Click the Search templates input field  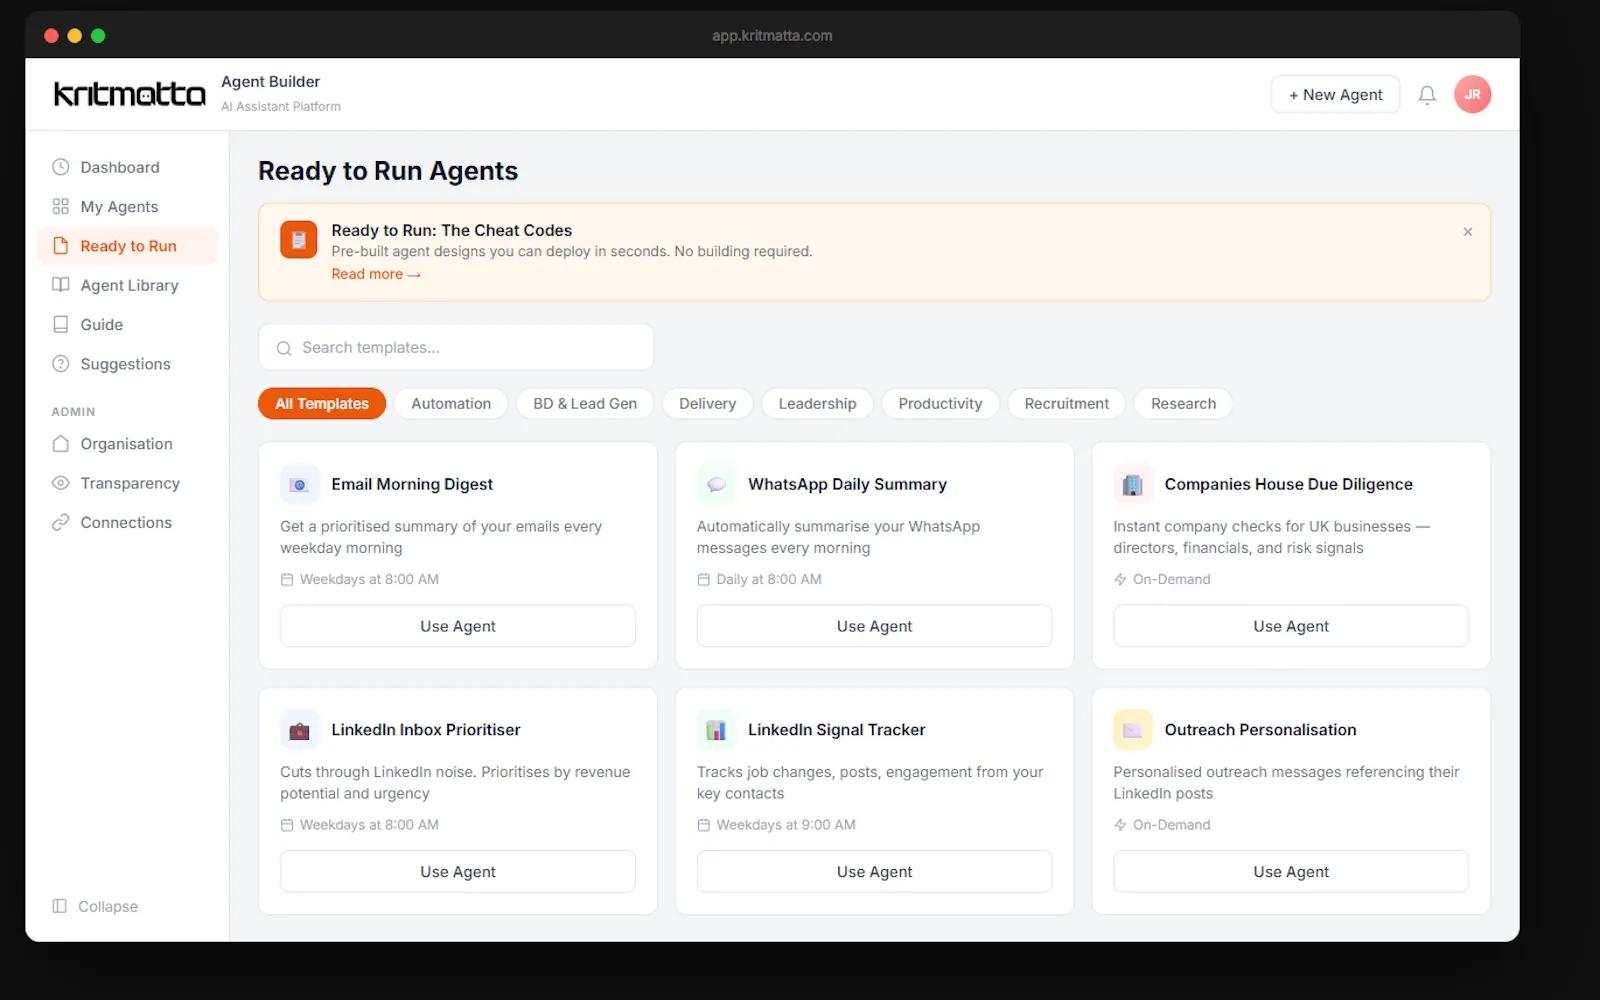click(x=456, y=348)
